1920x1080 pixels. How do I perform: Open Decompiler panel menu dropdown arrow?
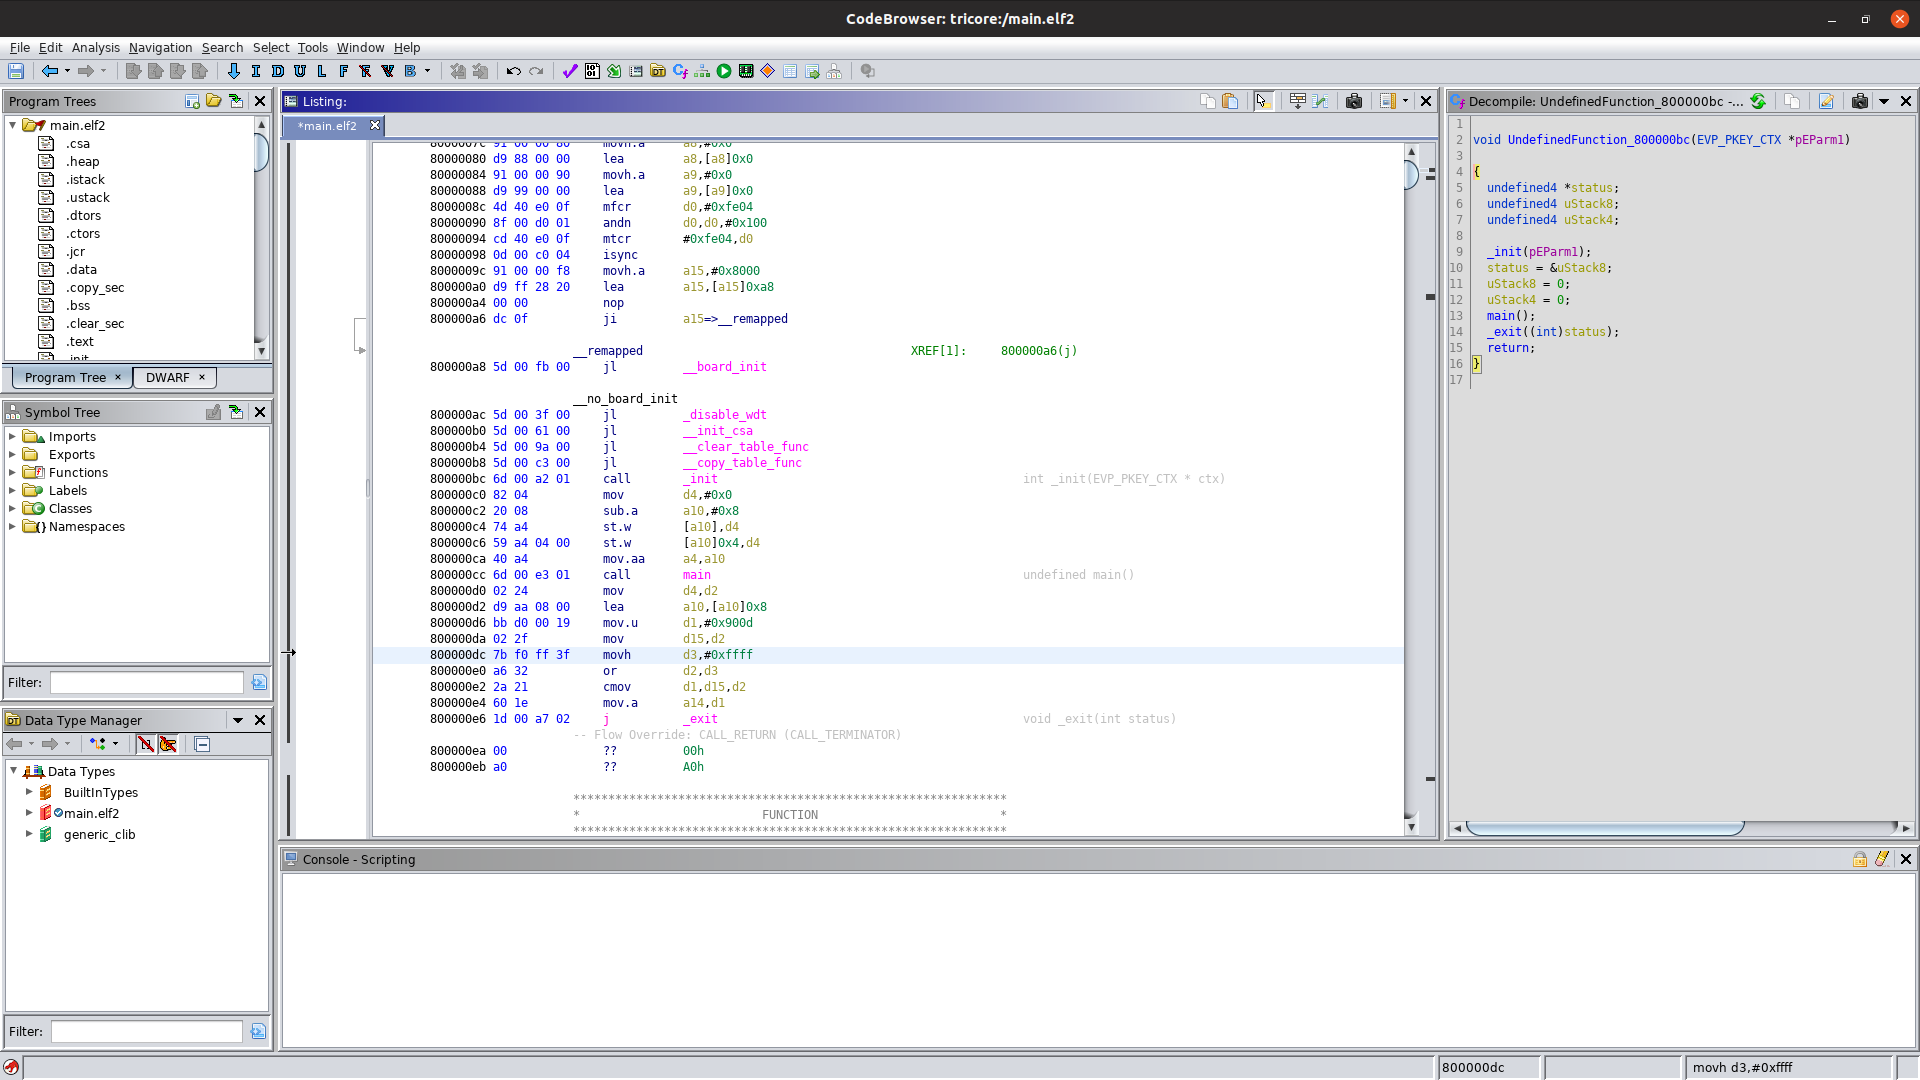1884,101
